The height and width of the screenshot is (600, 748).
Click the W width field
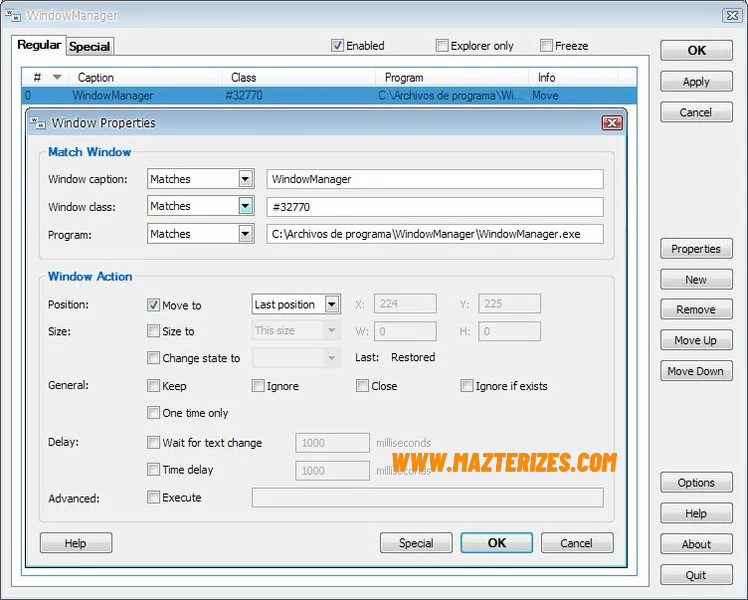(x=405, y=331)
